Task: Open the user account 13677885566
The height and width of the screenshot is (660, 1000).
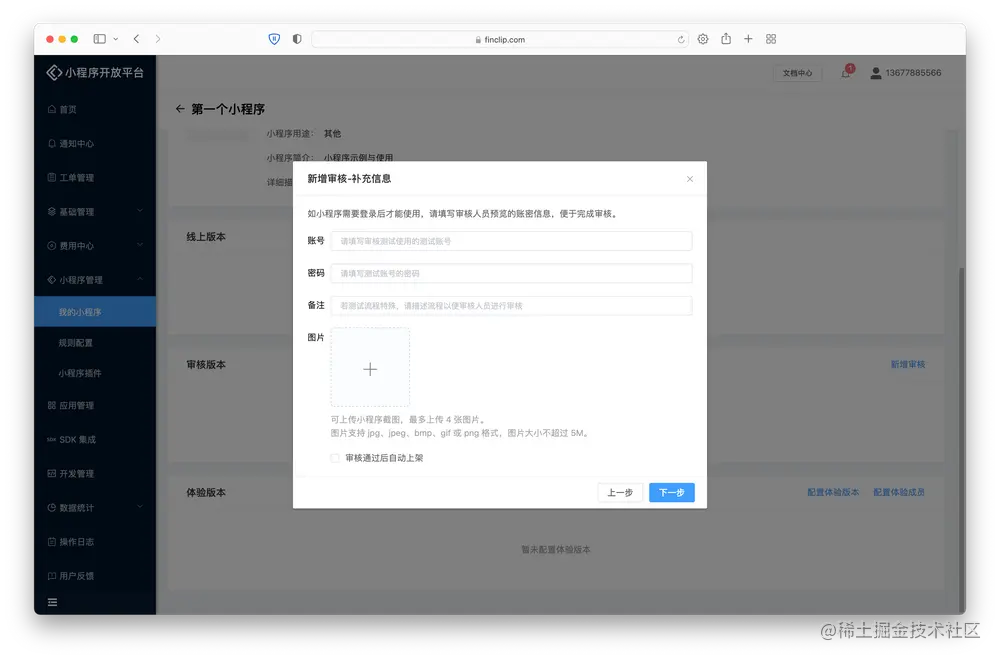Action: (x=906, y=73)
